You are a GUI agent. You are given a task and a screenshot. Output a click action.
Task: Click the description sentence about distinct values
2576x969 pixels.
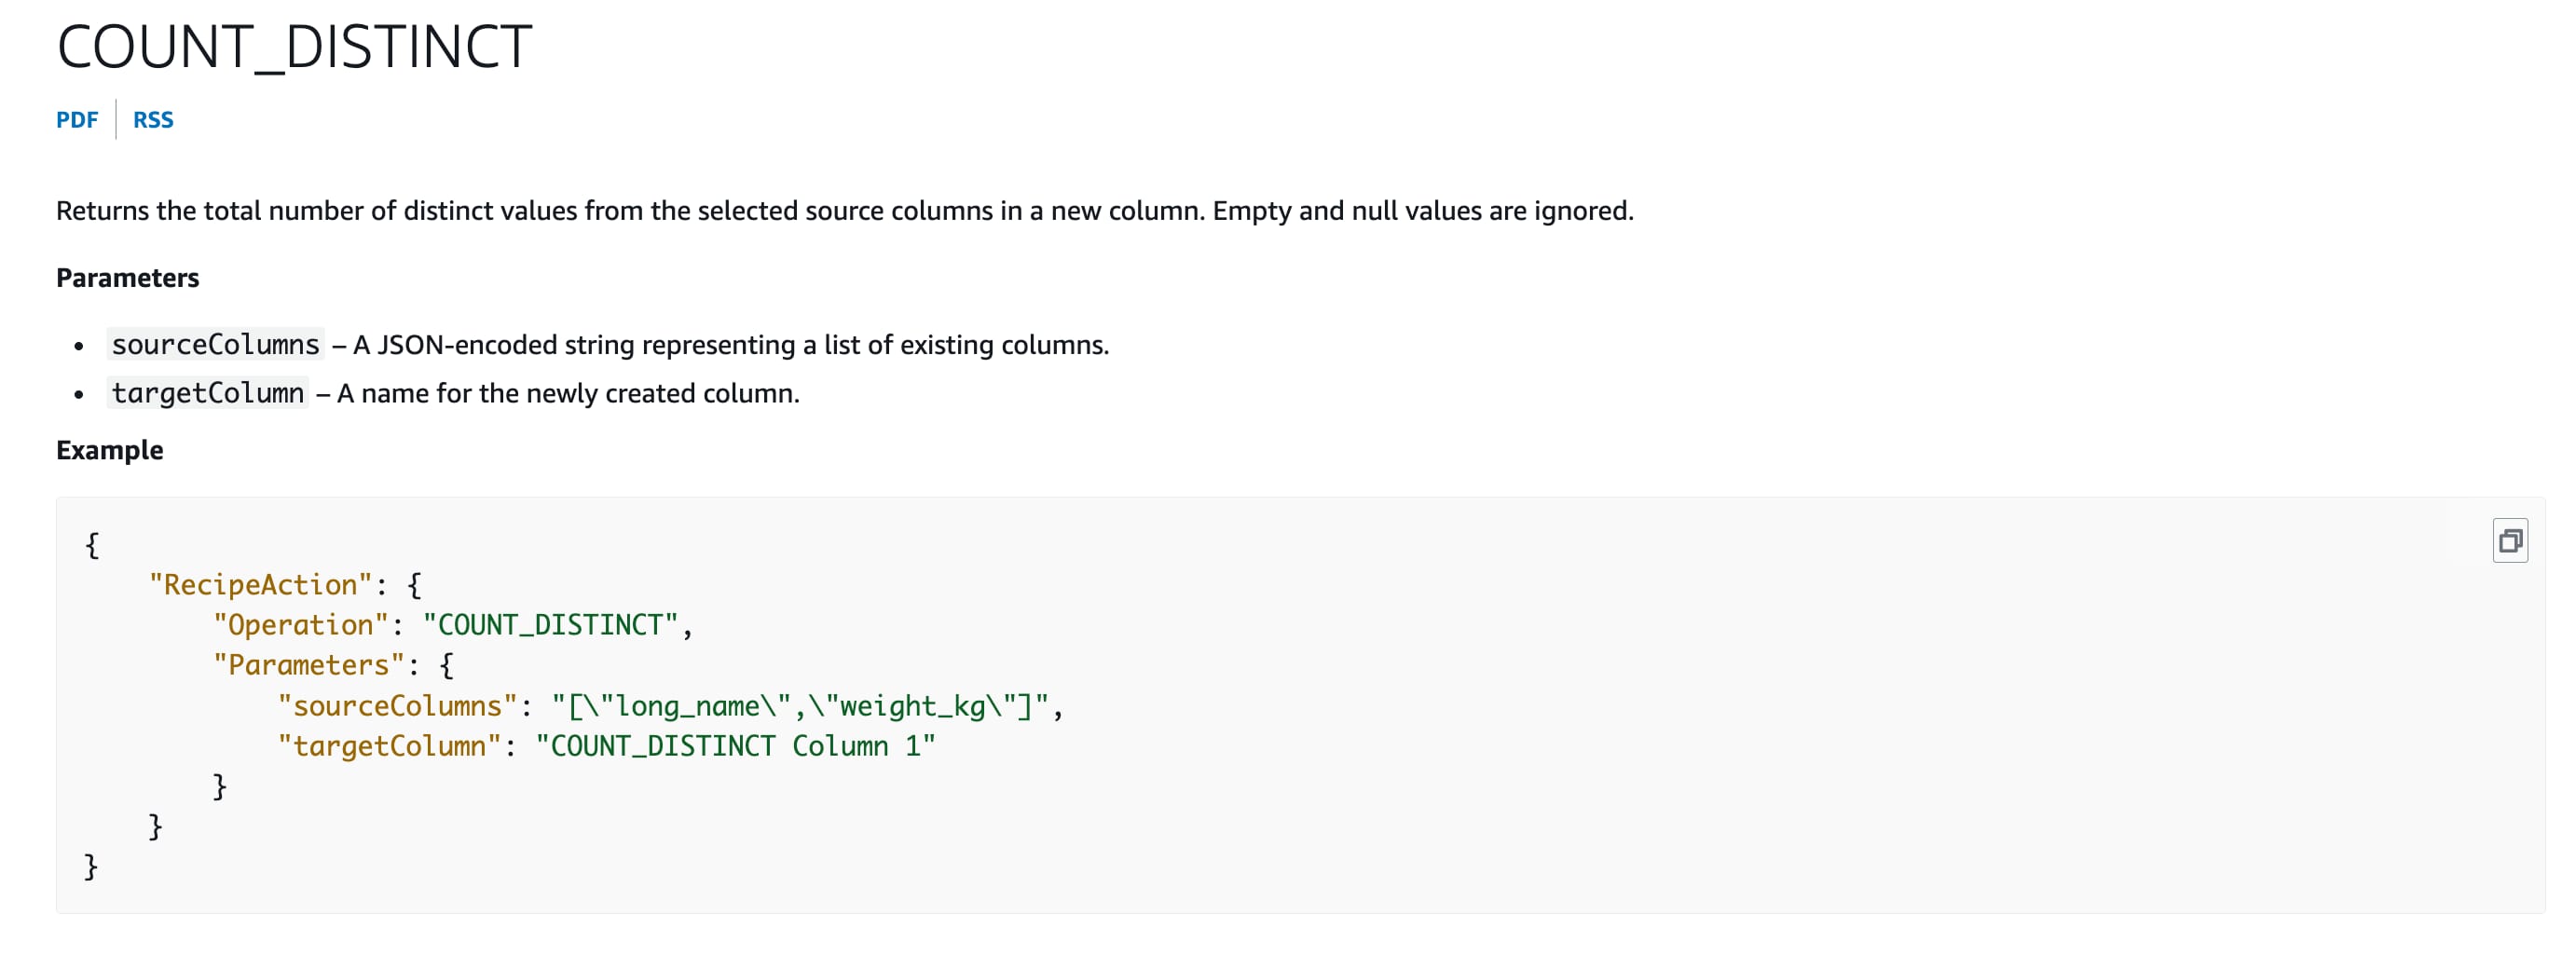[x=844, y=211]
